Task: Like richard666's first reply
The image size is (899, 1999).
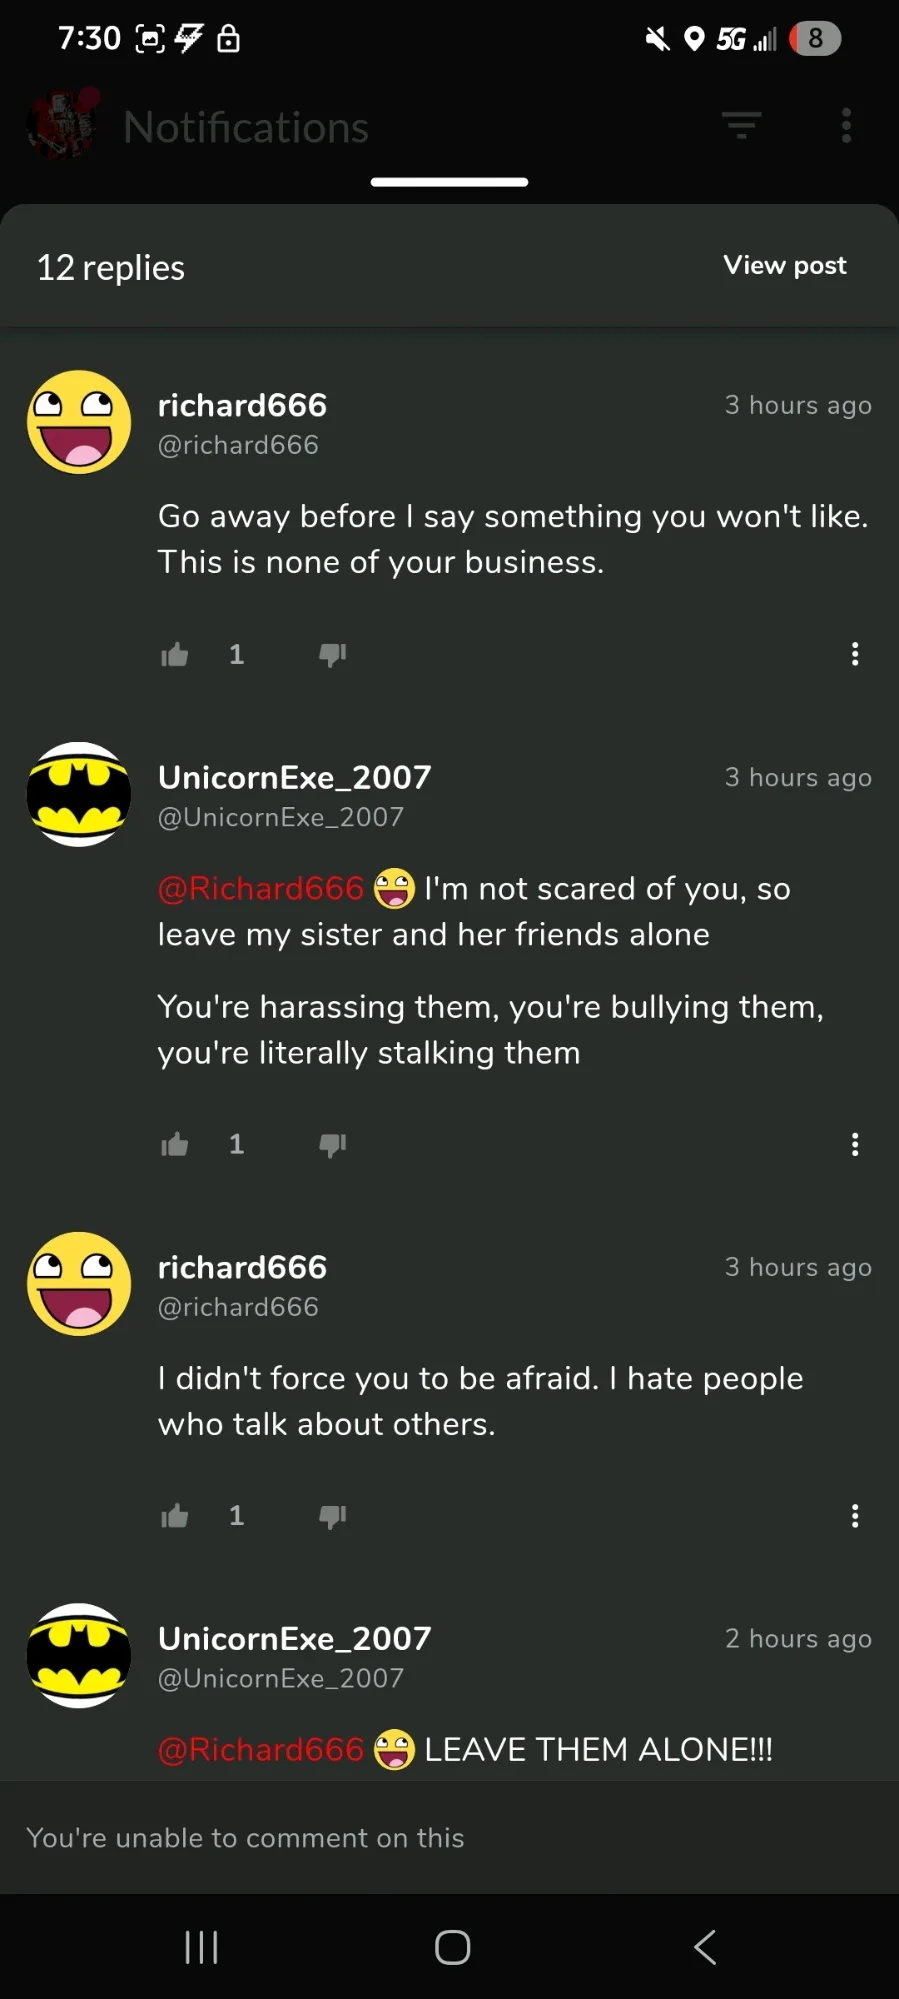Action: [x=175, y=655]
